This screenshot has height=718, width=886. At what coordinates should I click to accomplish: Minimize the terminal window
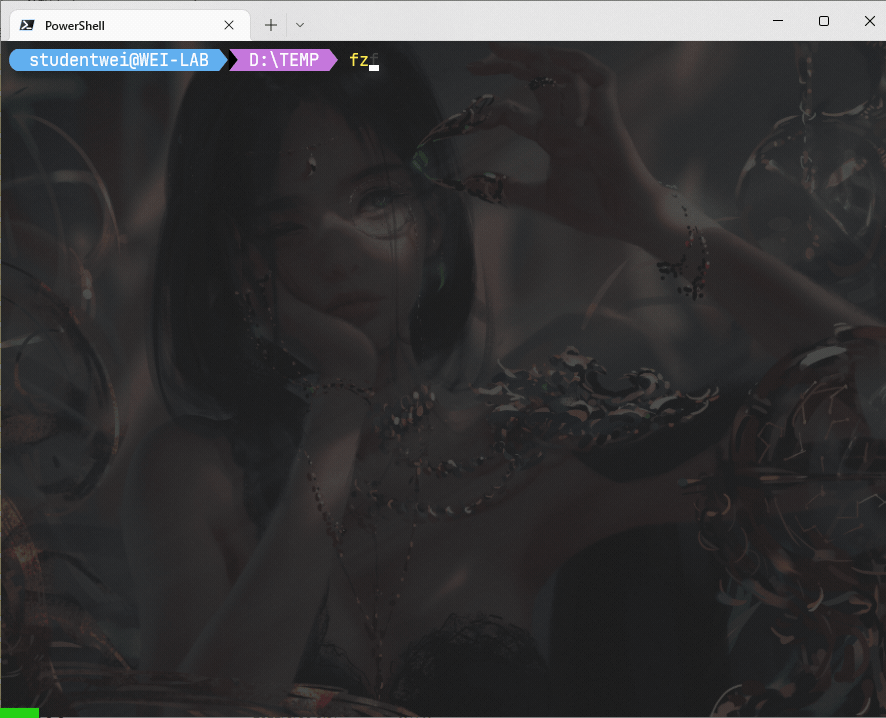point(778,21)
